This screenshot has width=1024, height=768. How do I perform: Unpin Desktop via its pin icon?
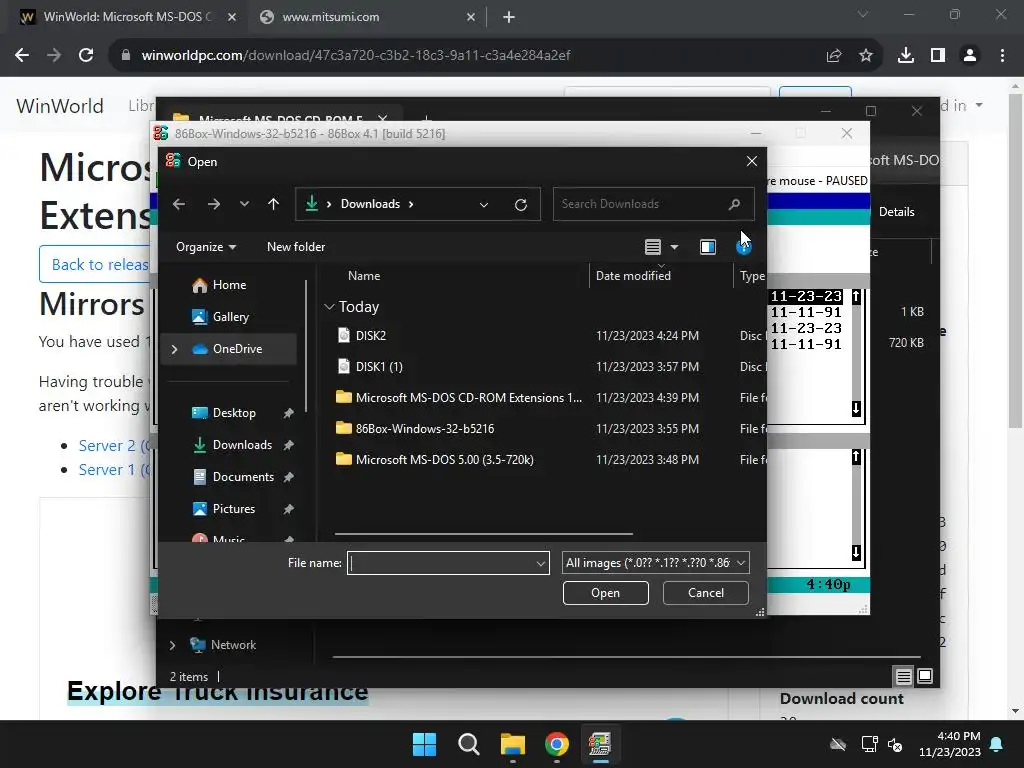click(288, 413)
